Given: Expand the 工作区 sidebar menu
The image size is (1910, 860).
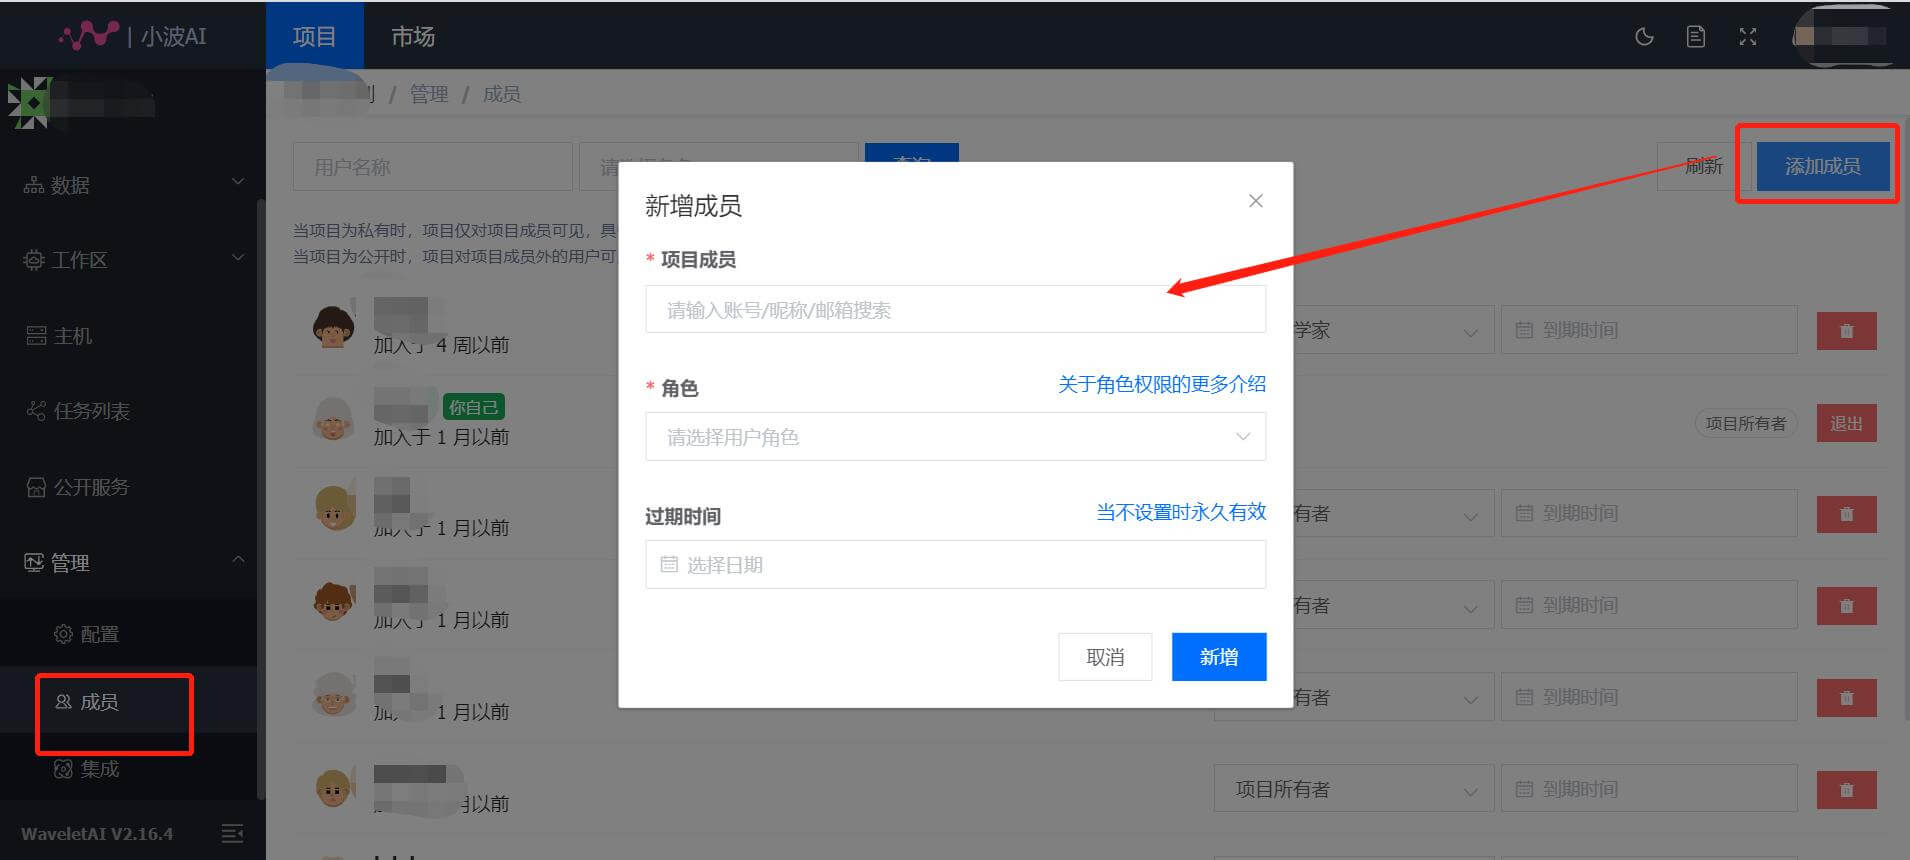Looking at the screenshot, I should pyautogui.click(x=133, y=259).
